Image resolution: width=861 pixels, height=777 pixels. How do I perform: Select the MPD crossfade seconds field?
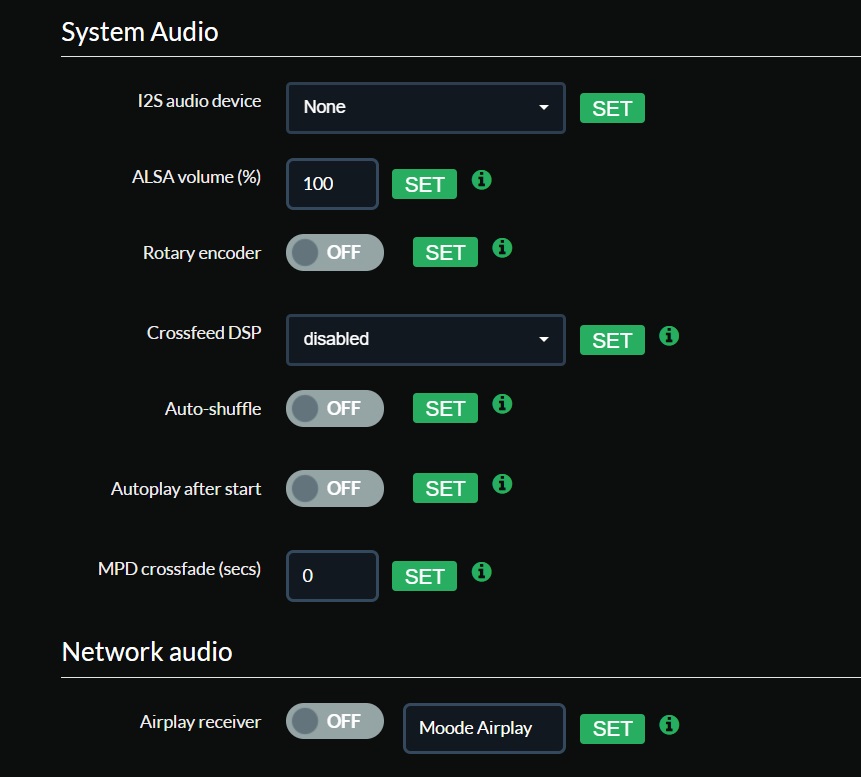coord(332,576)
